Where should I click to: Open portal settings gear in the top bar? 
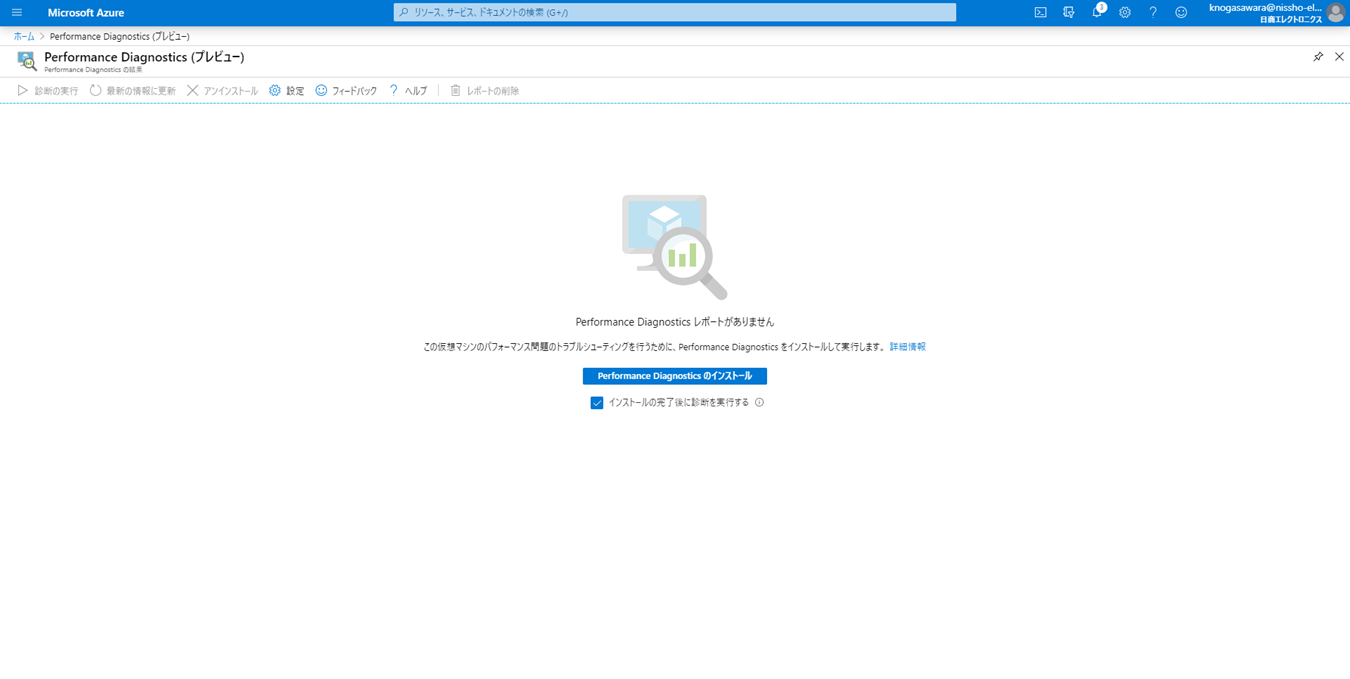pyautogui.click(x=1125, y=13)
